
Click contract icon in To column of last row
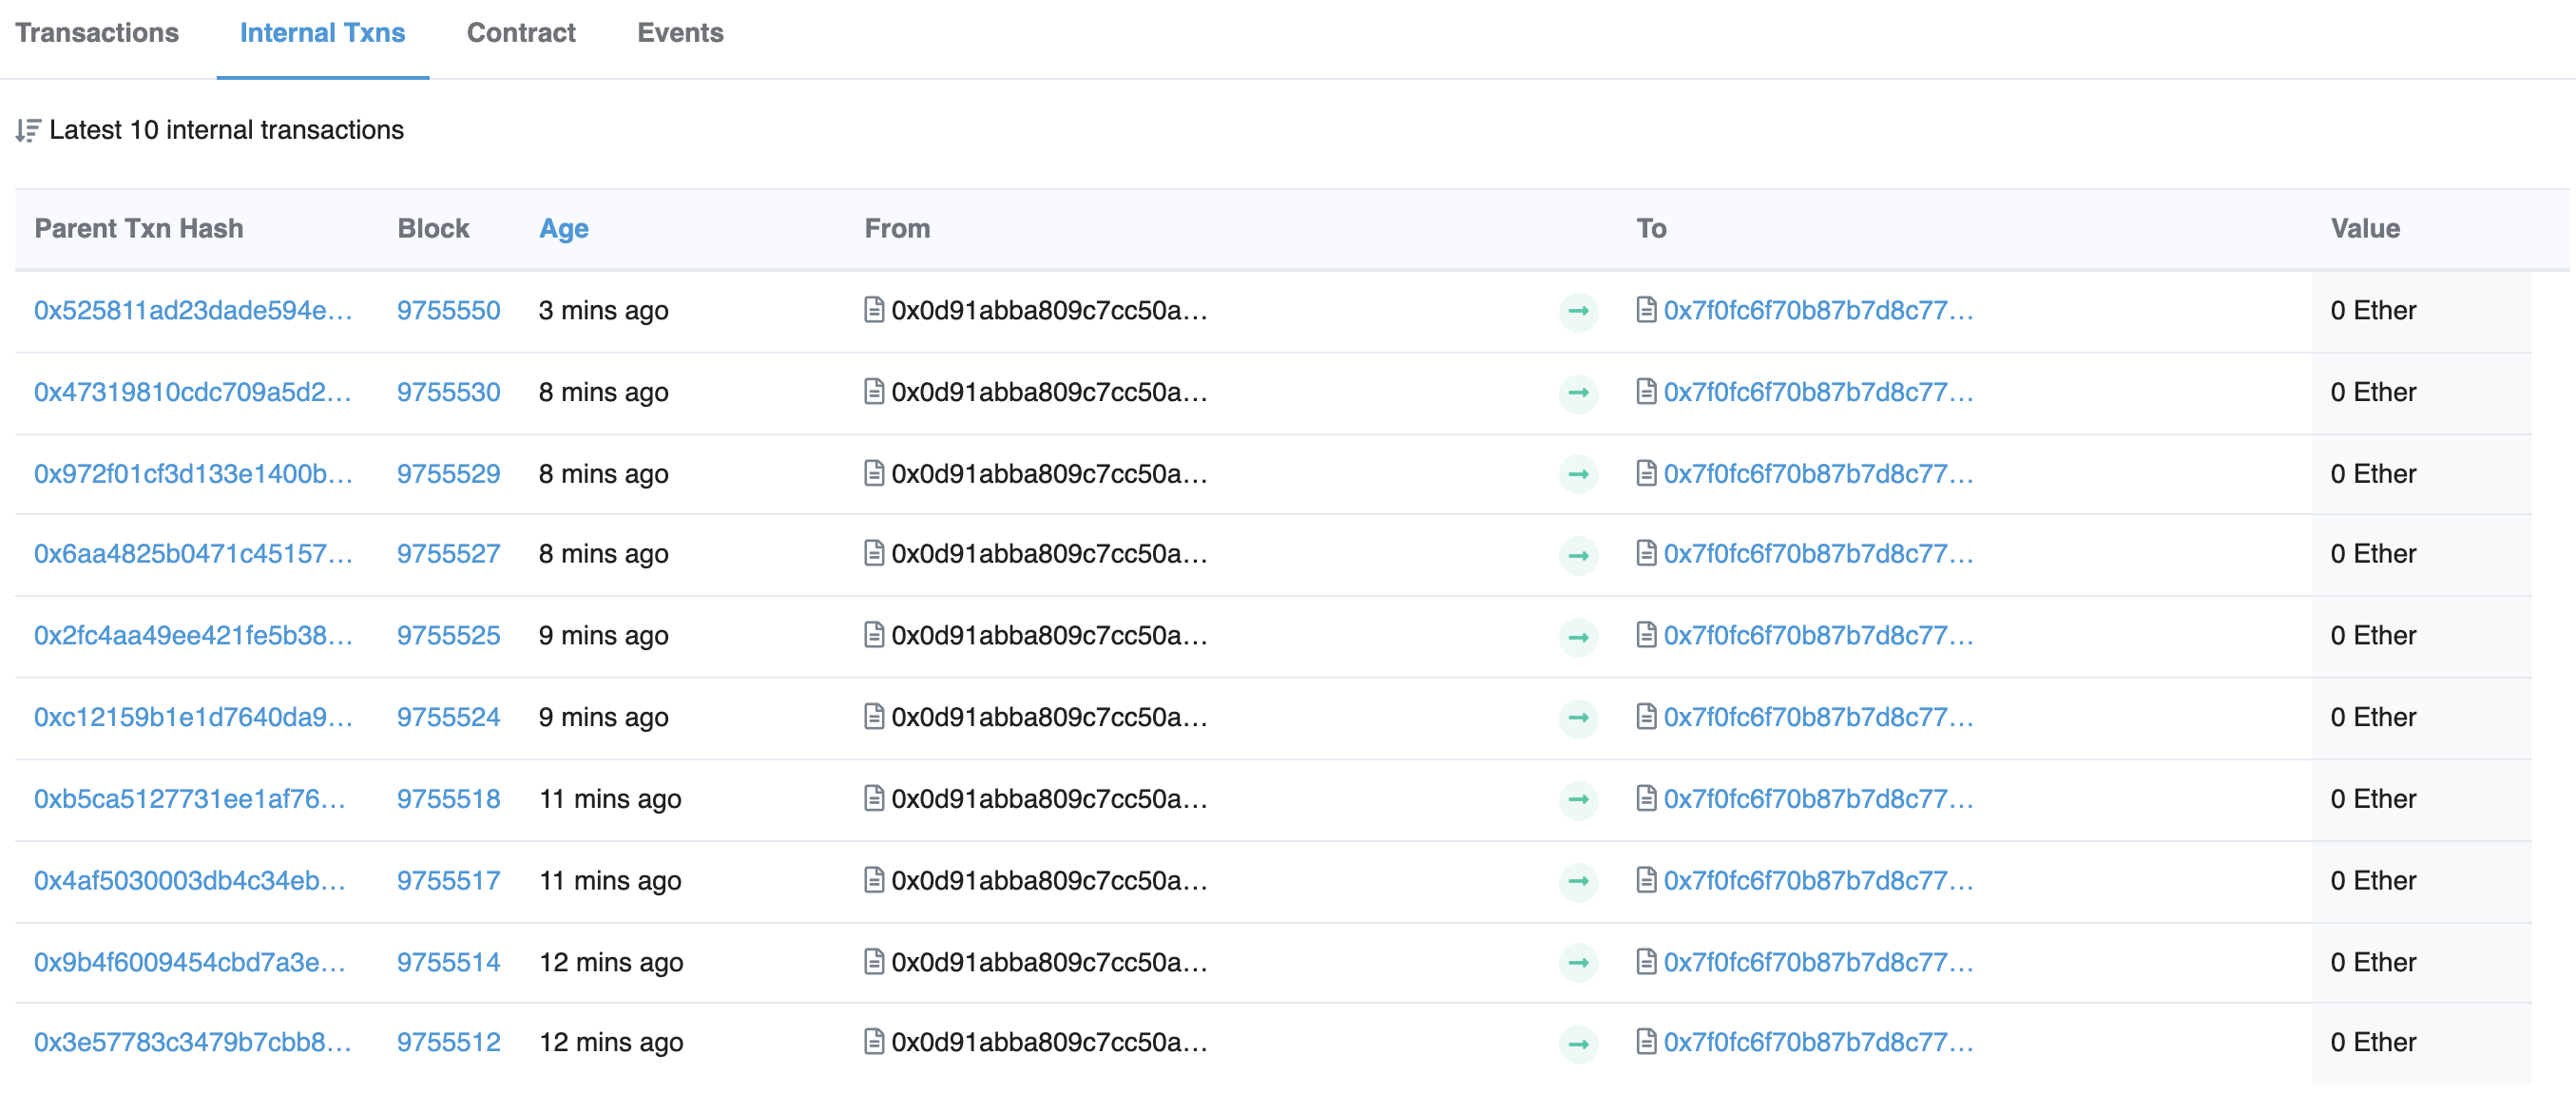tap(1645, 1042)
